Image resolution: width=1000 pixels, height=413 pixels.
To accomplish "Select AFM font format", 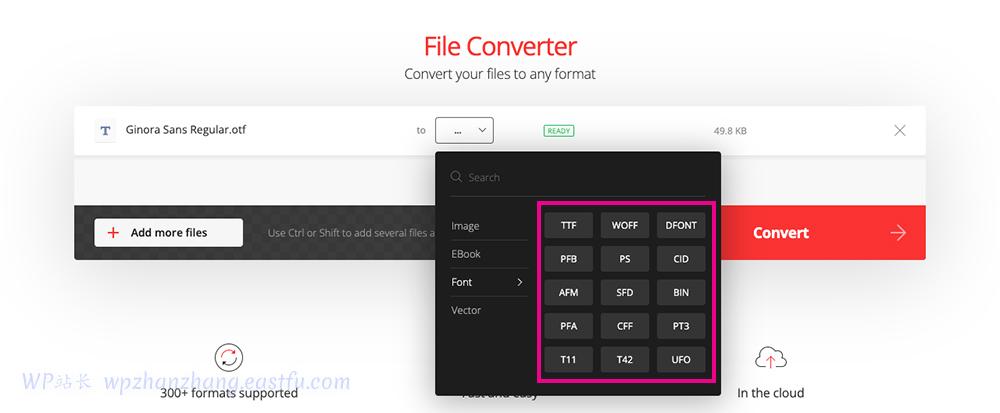I will [x=568, y=293].
